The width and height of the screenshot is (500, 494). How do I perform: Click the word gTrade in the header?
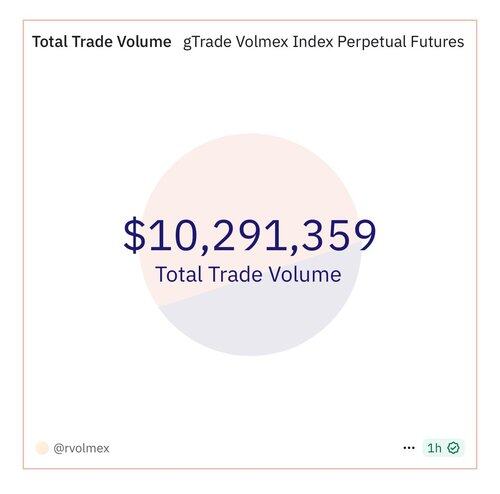[x=207, y=43]
